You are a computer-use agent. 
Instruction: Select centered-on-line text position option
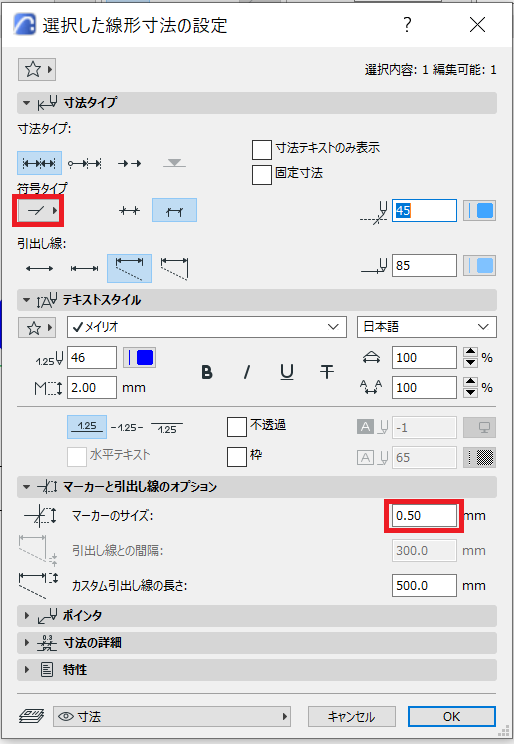127,428
